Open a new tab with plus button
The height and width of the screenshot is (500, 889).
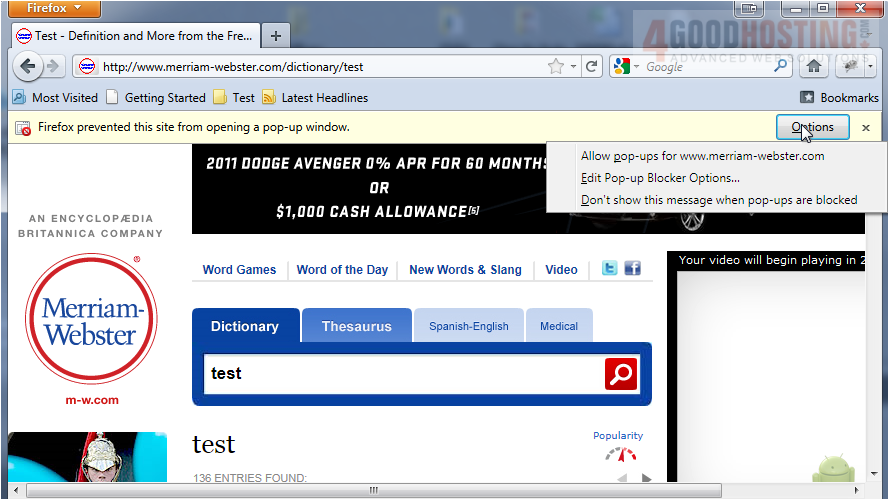[x=276, y=36]
